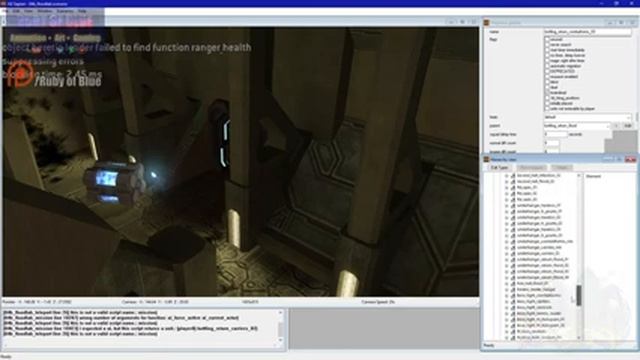640x360 pixels.
Task: Select the Edit Types tab in Hierarchy view
Action: [500, 168]
